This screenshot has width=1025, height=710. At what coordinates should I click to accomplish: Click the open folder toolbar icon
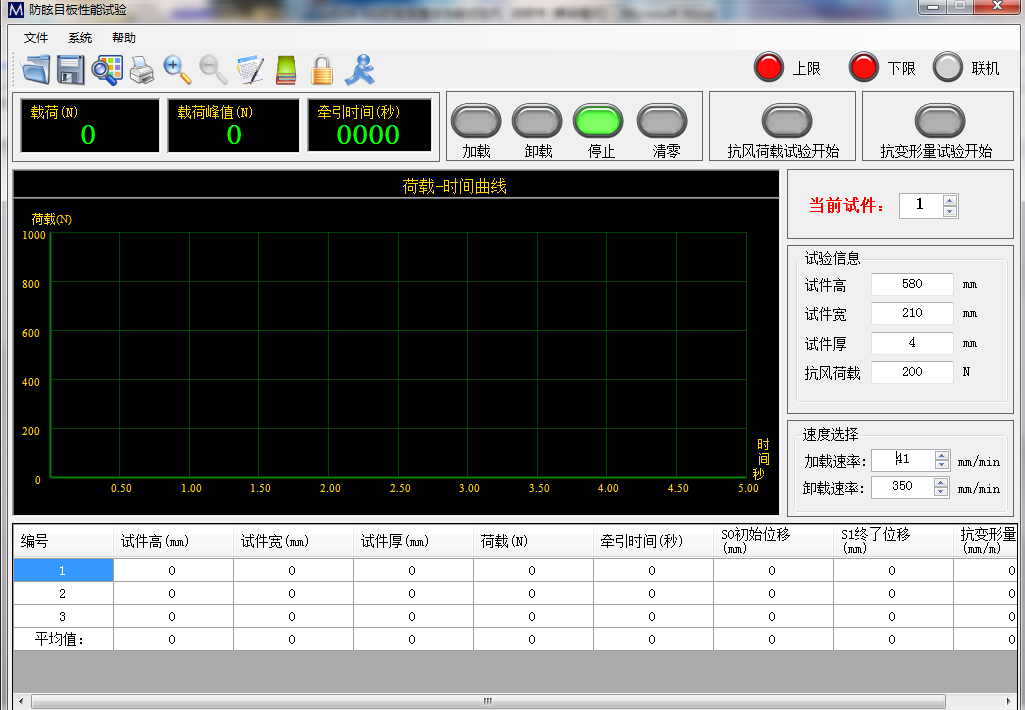pyautogui.click(x=37, y=70)
